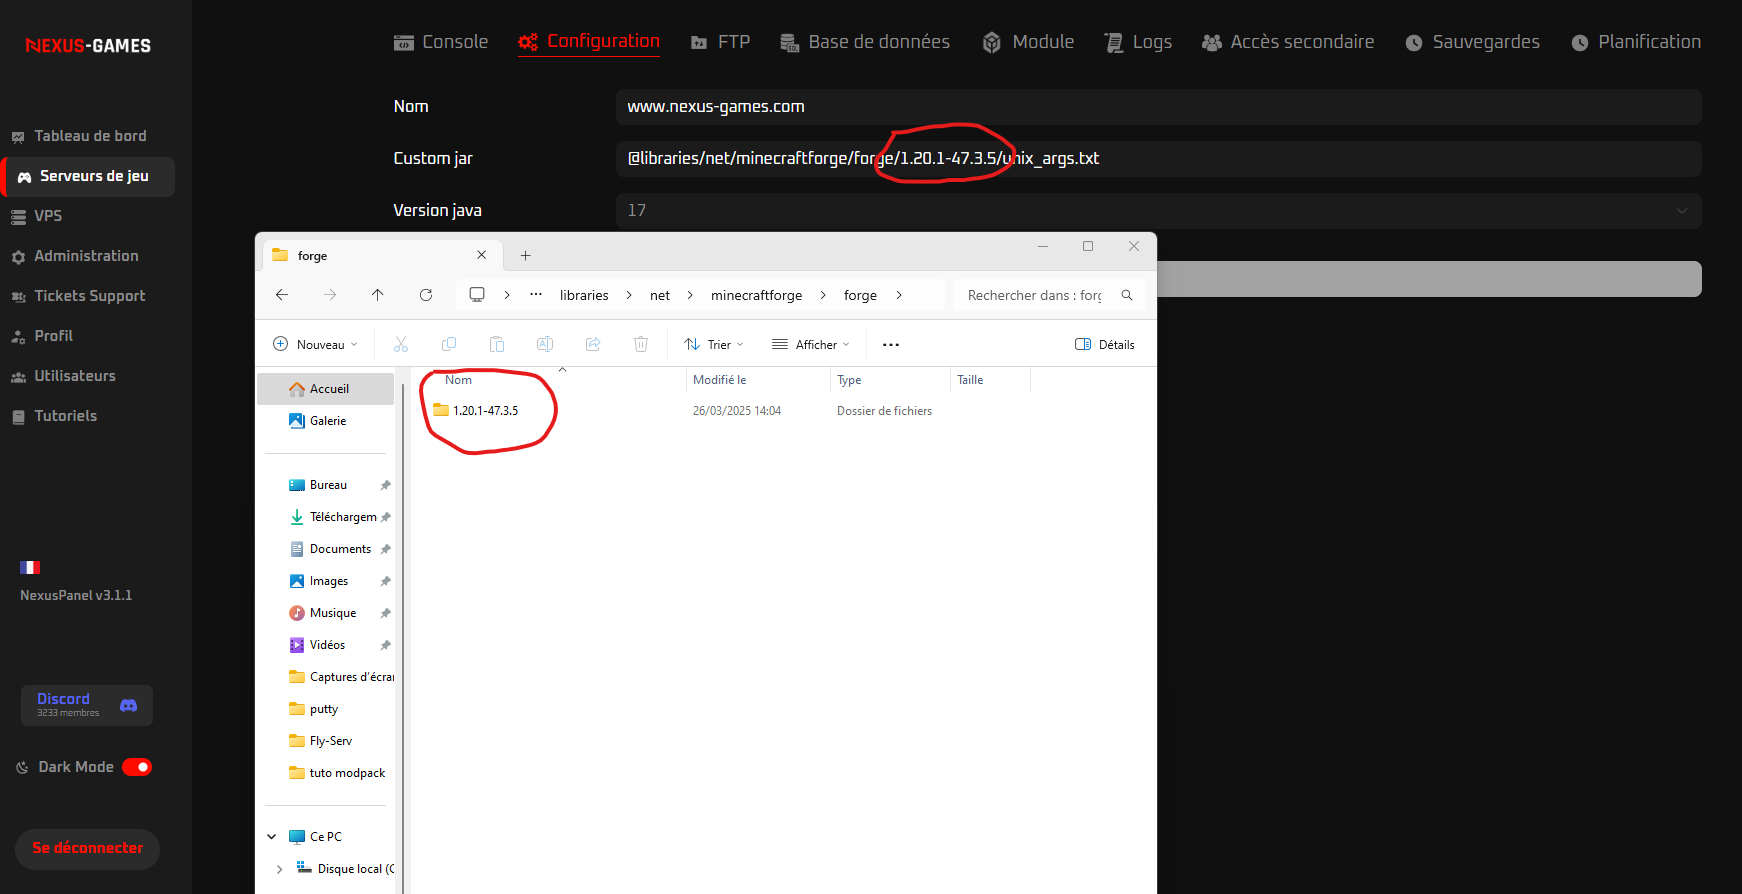
Task: Go up one folder level
Action: coord(377,295)
